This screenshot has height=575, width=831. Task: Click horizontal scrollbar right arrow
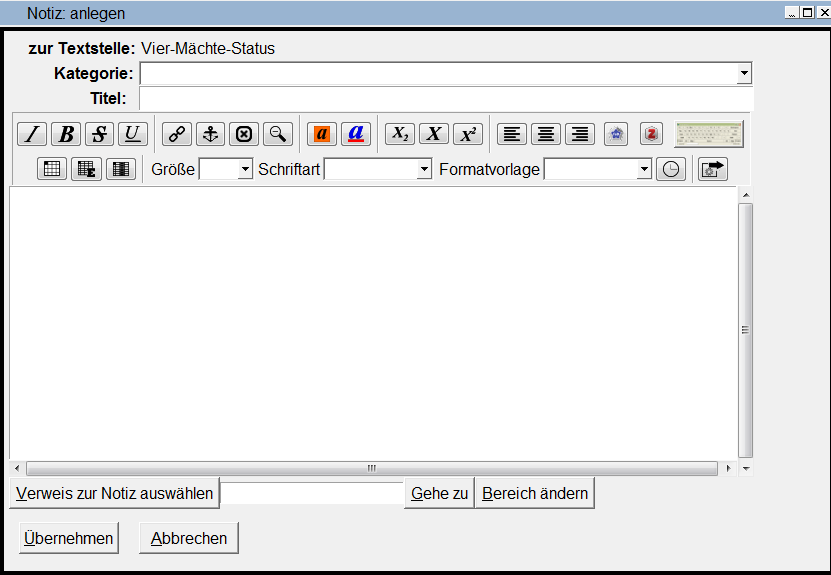click(x=729, y=468)
